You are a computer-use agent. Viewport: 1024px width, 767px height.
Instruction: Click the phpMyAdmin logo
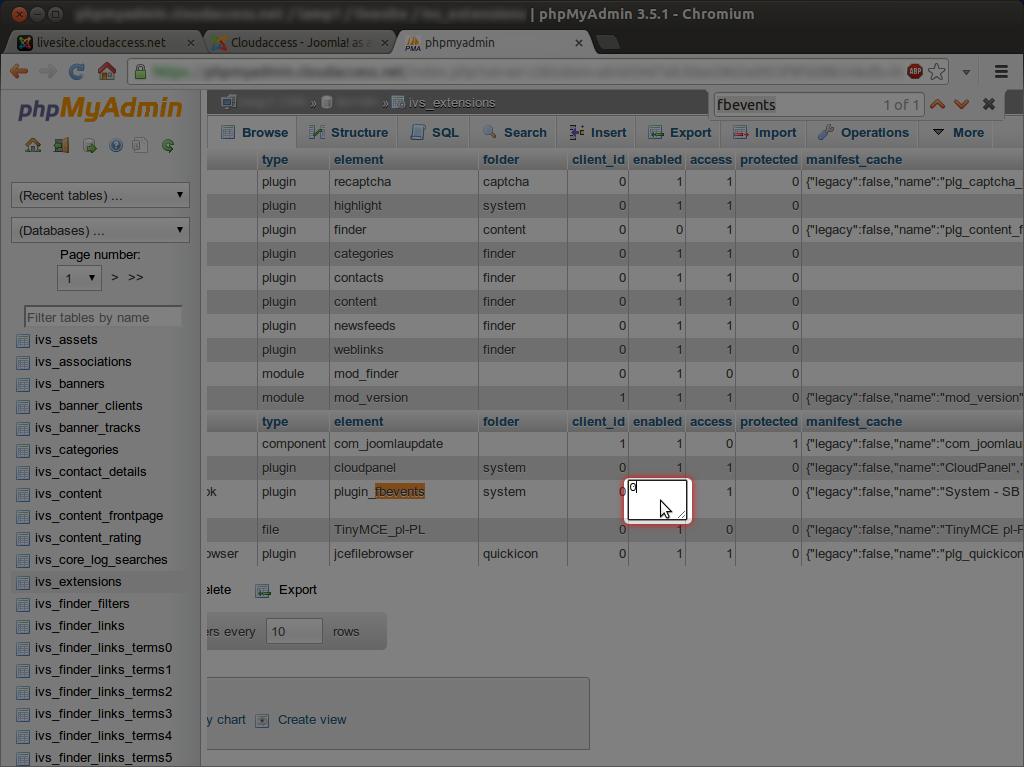100,108
